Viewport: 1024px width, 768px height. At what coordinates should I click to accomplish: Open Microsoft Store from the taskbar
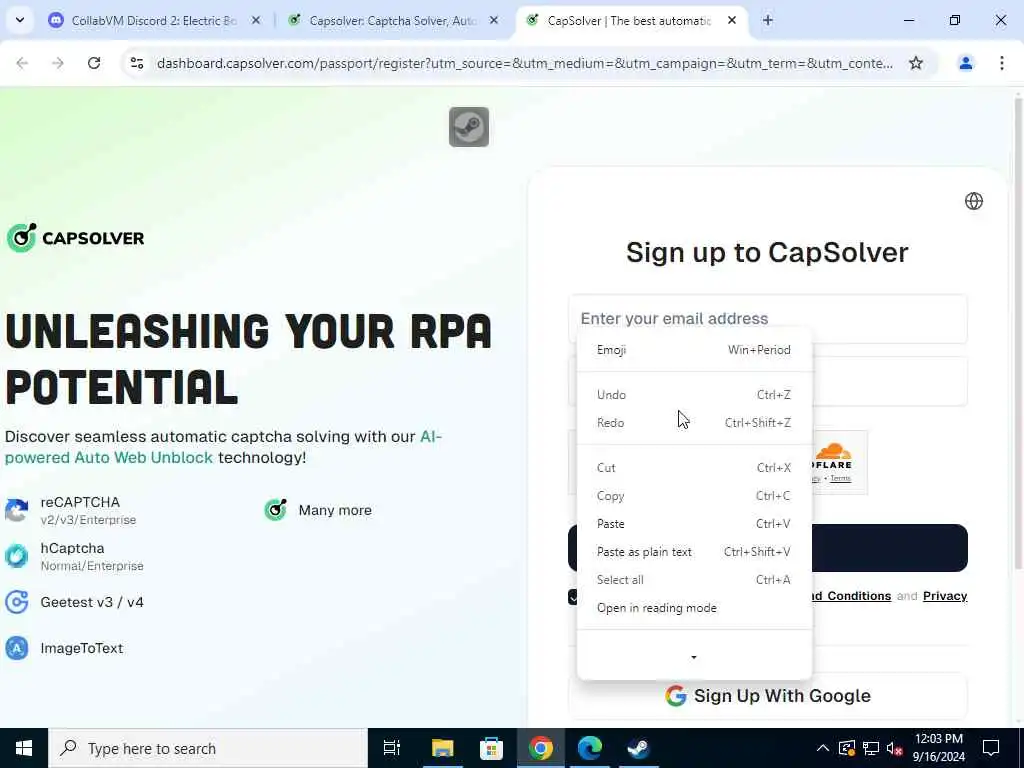491,748
